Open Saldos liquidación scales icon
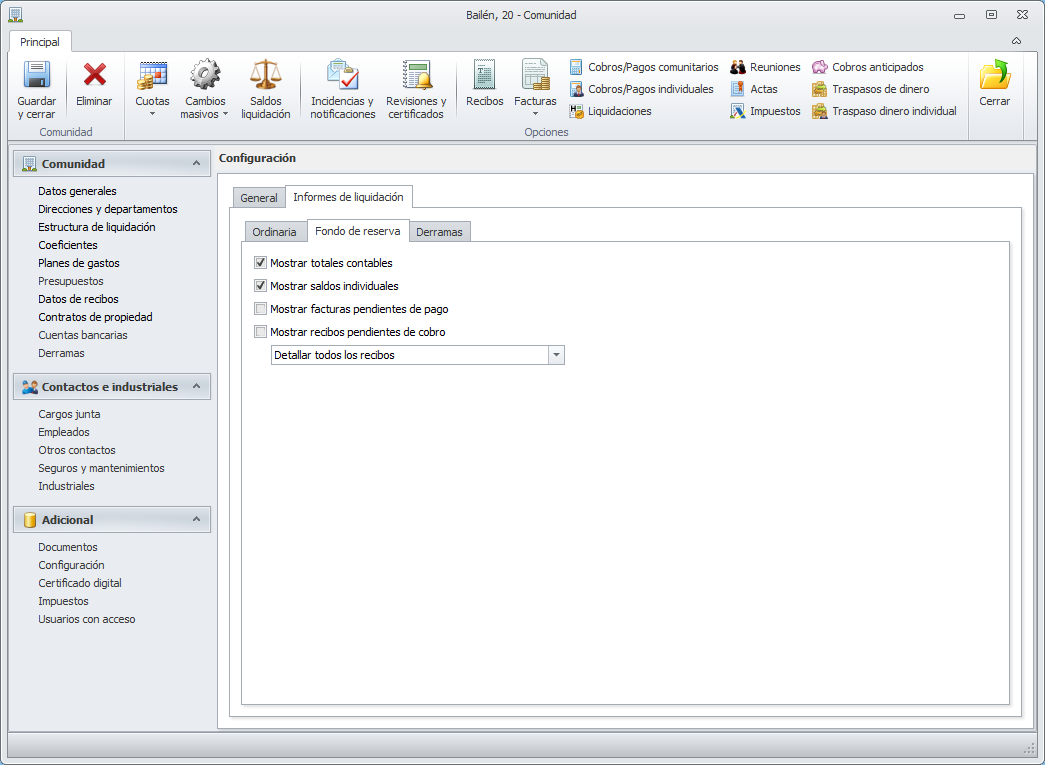 (265, 74)
